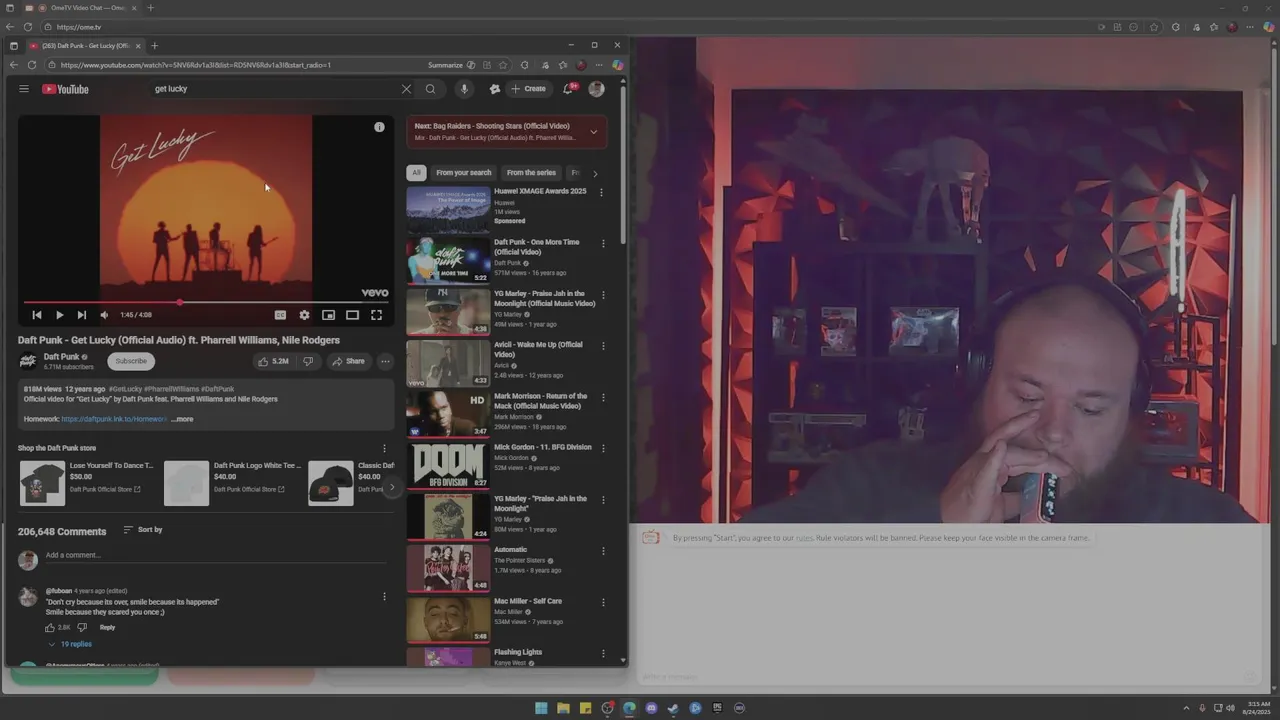Open Steam from the taskbar
The height and width of the screenshot is (720, 1280).
(x=673, y=708)
